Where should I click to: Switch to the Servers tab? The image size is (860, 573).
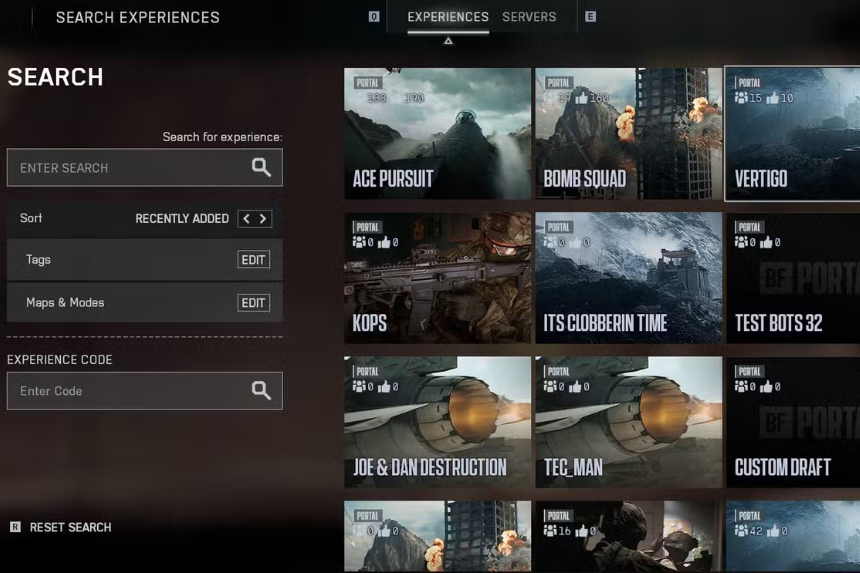529,17
